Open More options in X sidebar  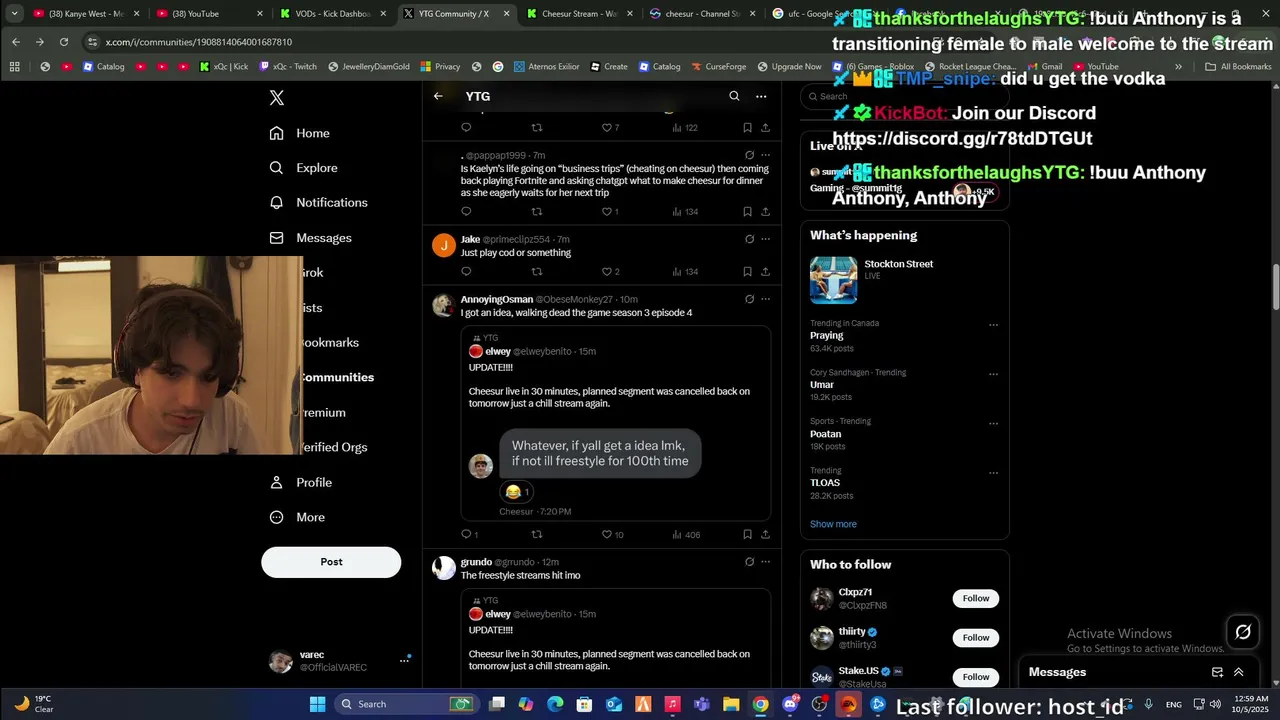(297, 517)
